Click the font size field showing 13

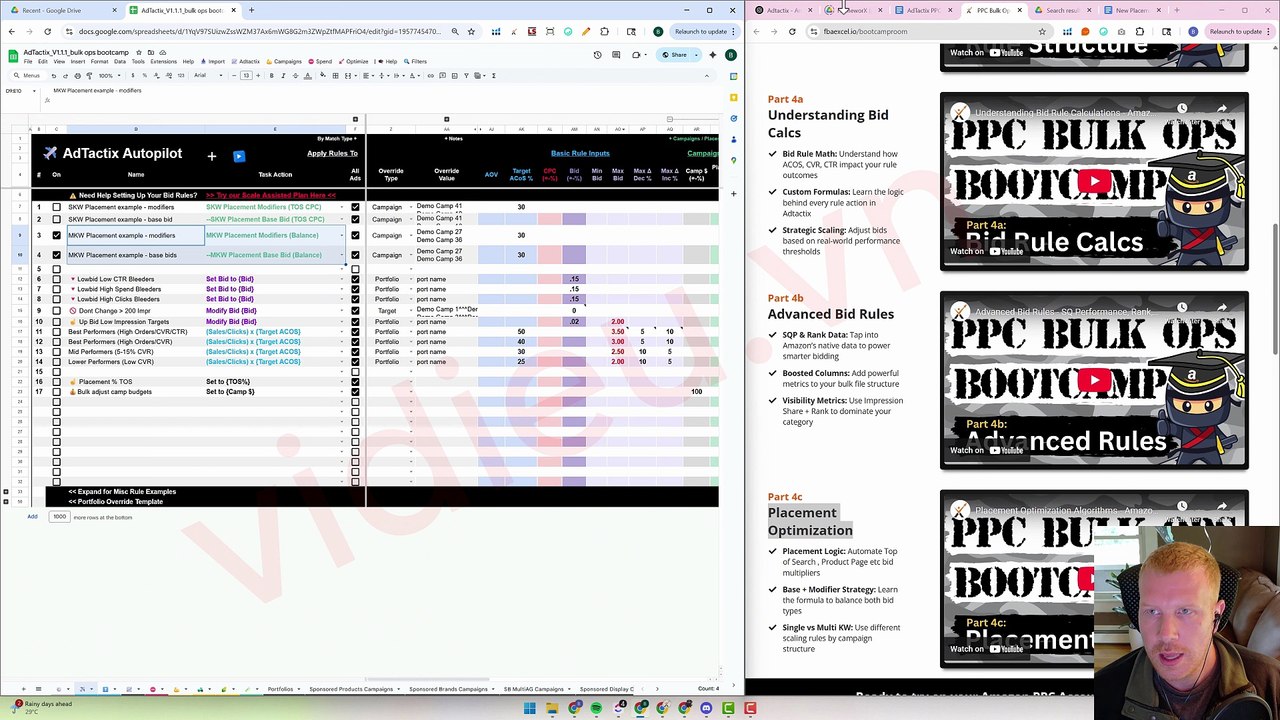tap(246, 75)
